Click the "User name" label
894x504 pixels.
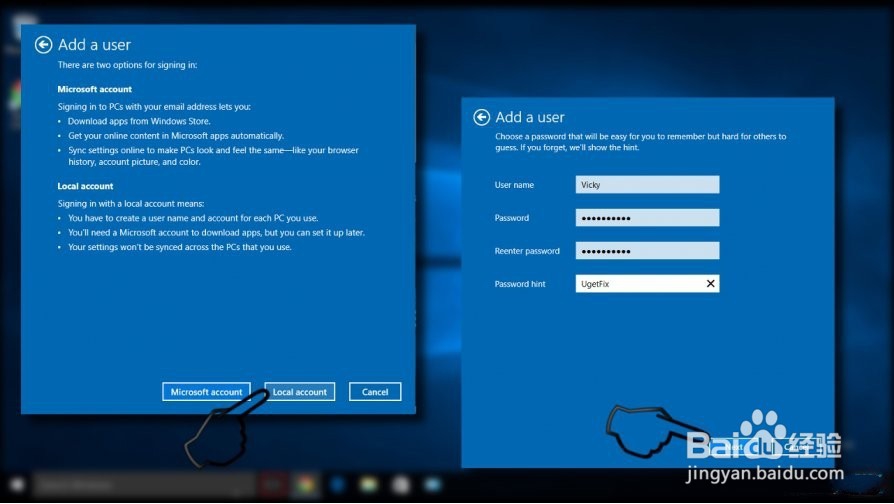pos(514,185)
